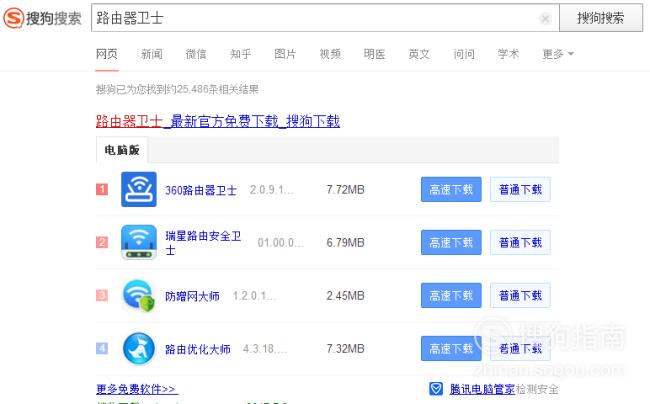Screen dimensions: 650x404
Task: Switch to the 知乎 tab
Action: coord(241,54)
